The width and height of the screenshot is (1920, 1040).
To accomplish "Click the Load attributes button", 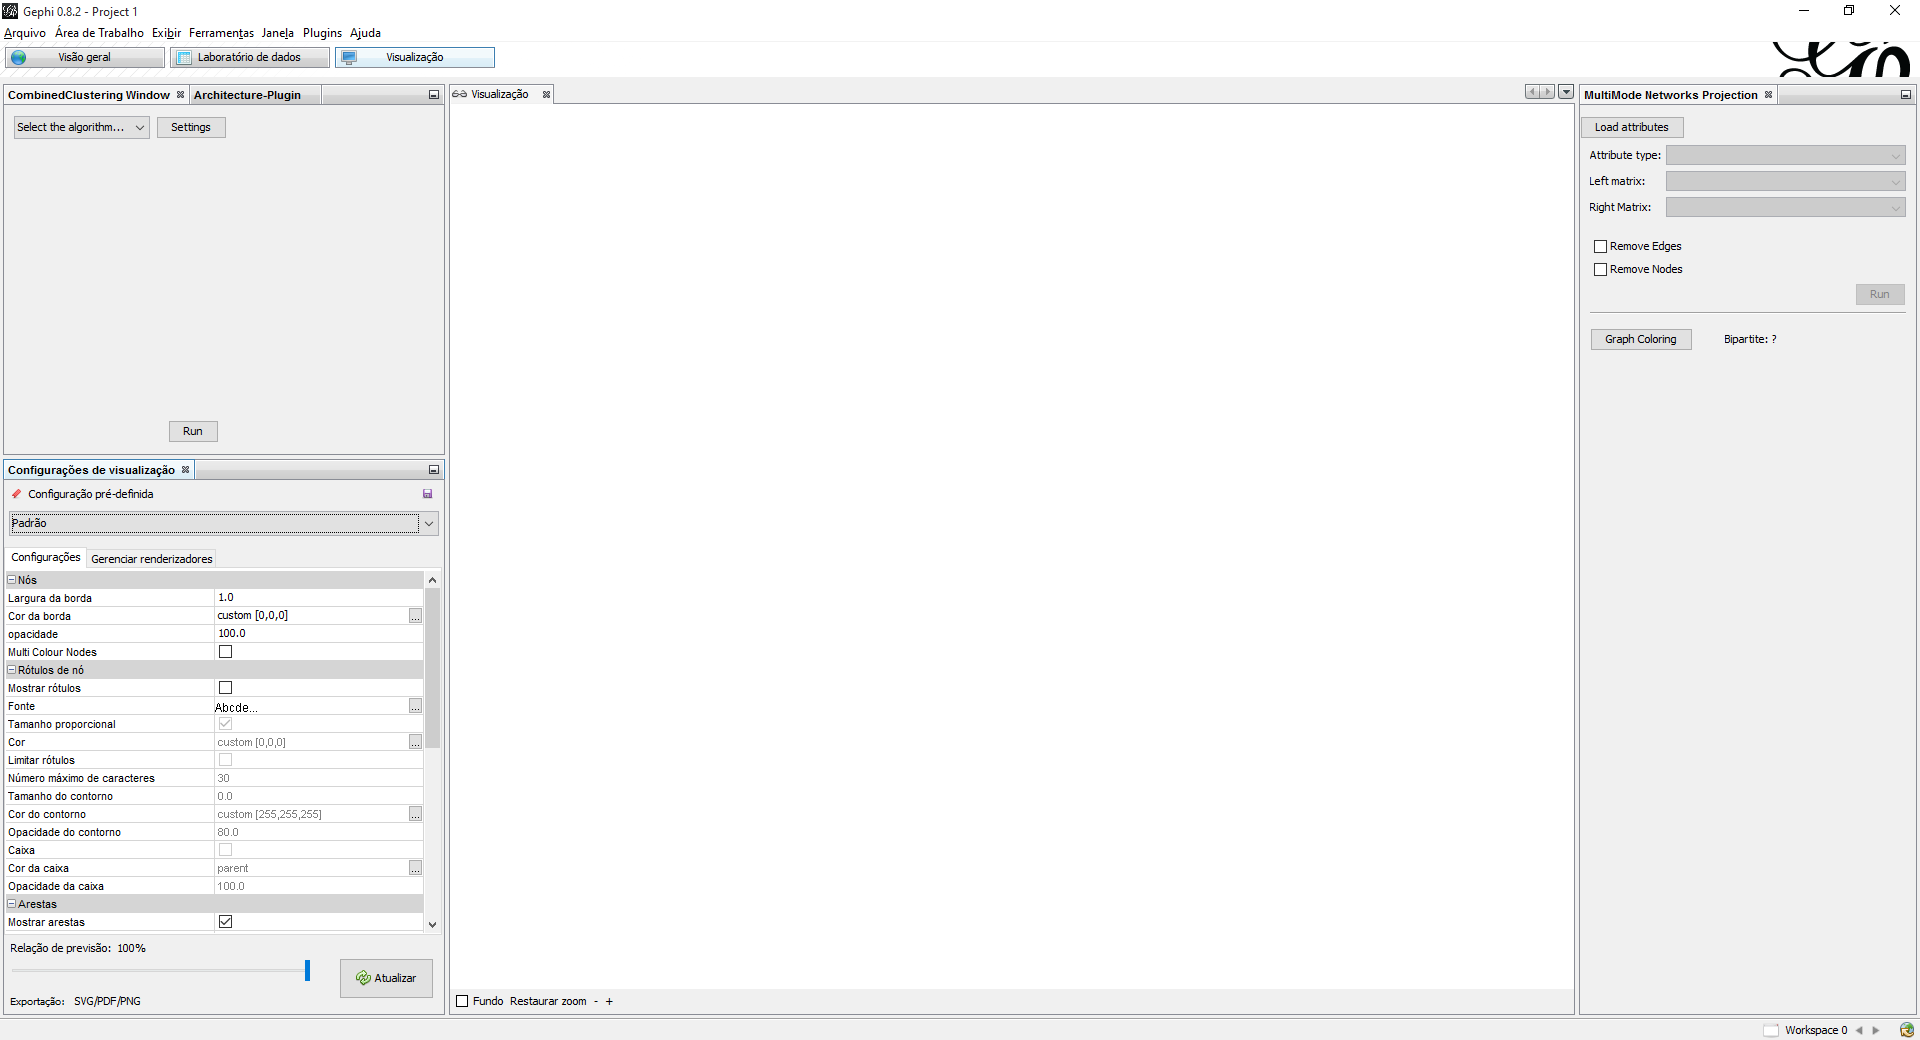I will tap(1632, 127).
